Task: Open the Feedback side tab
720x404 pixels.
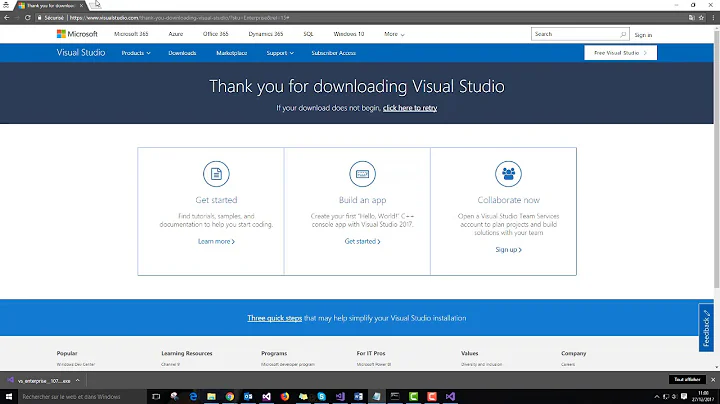Action: [706, 328]
